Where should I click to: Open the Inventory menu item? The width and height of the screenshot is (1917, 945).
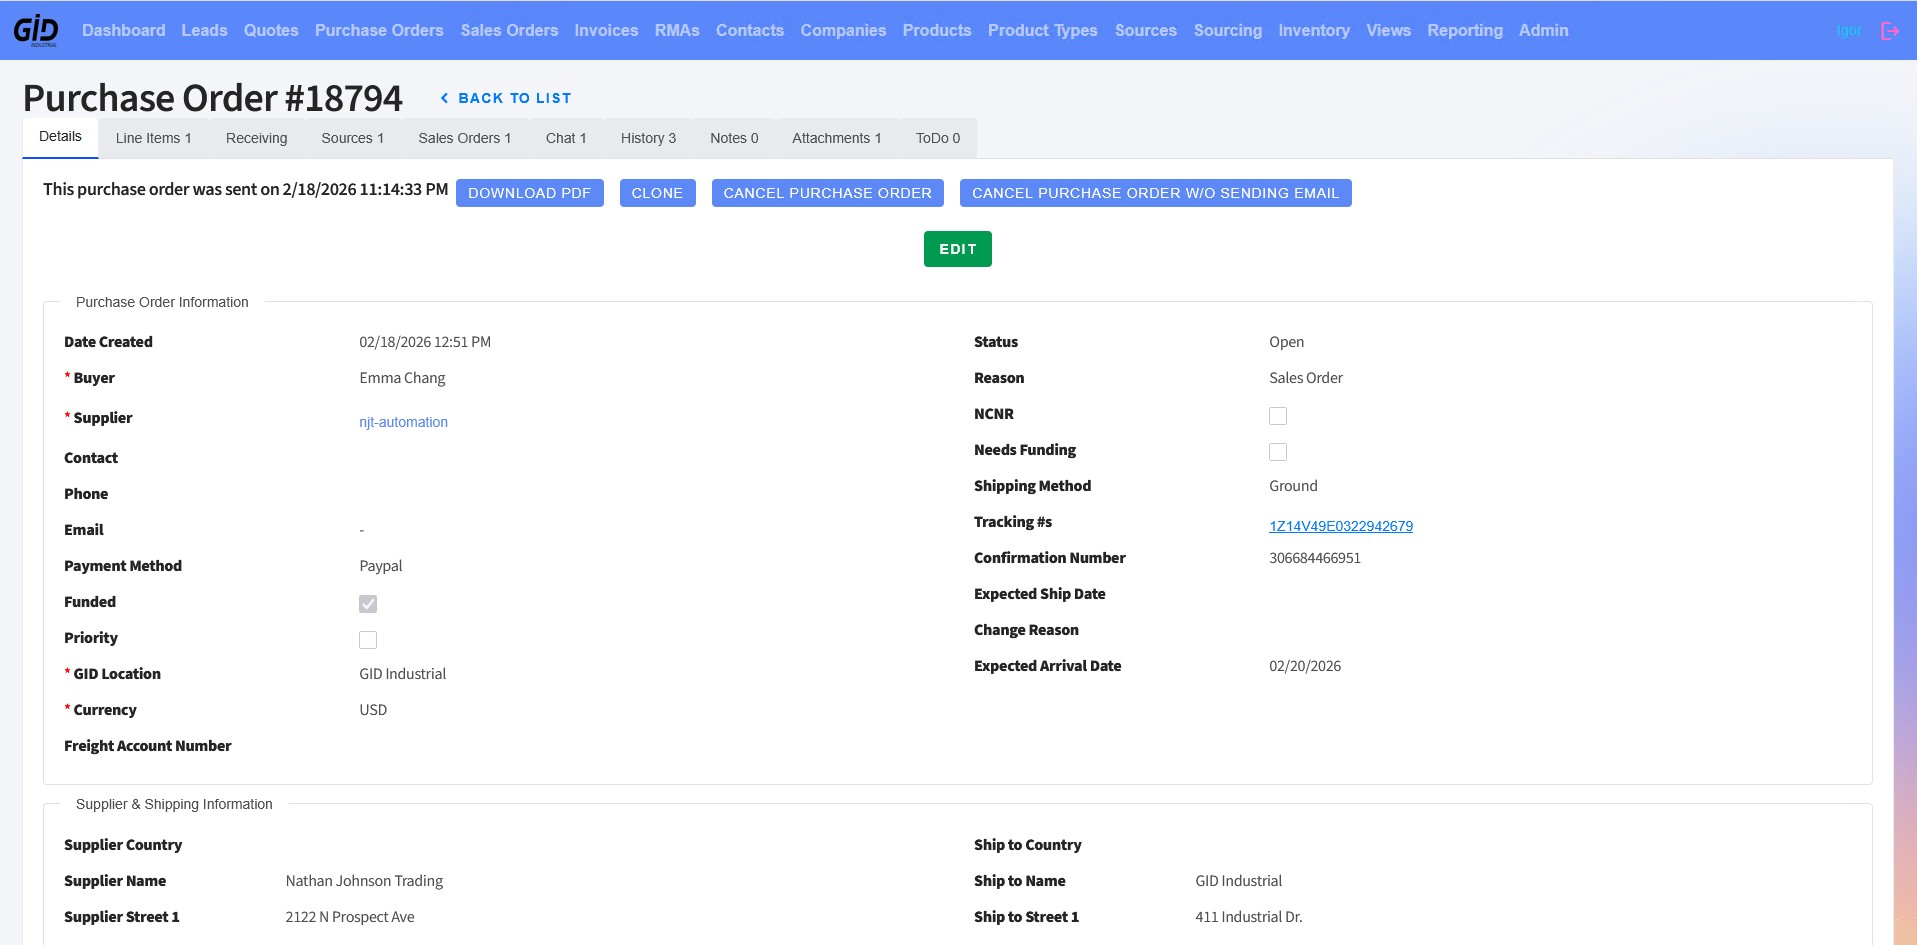tap(1313, 30)
